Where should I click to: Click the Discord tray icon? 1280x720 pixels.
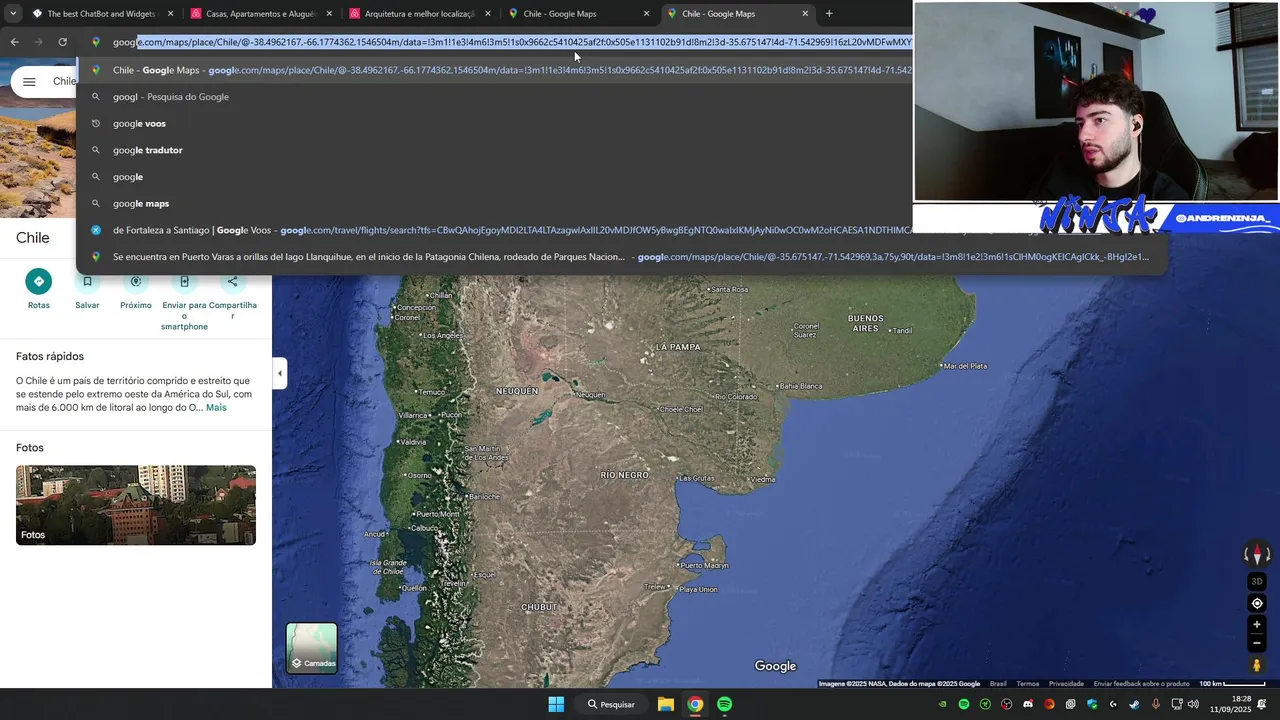pyautogui.click(x=1028, y=704)
